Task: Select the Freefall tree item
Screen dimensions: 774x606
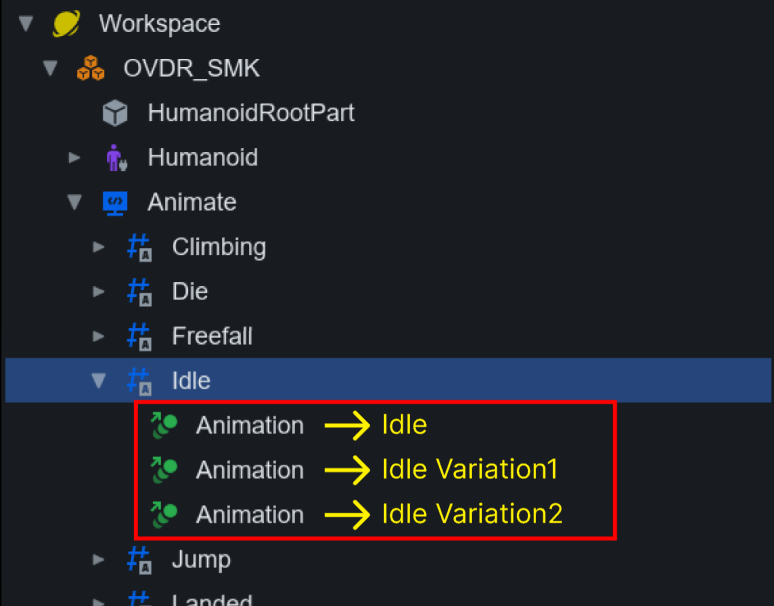Action: pos(212,336)
